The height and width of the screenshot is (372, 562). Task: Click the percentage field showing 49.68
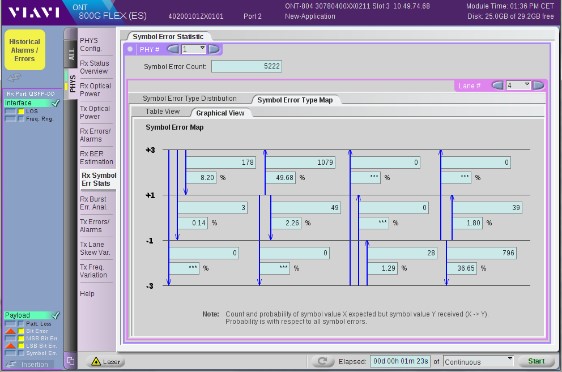[x=280, y=177]
